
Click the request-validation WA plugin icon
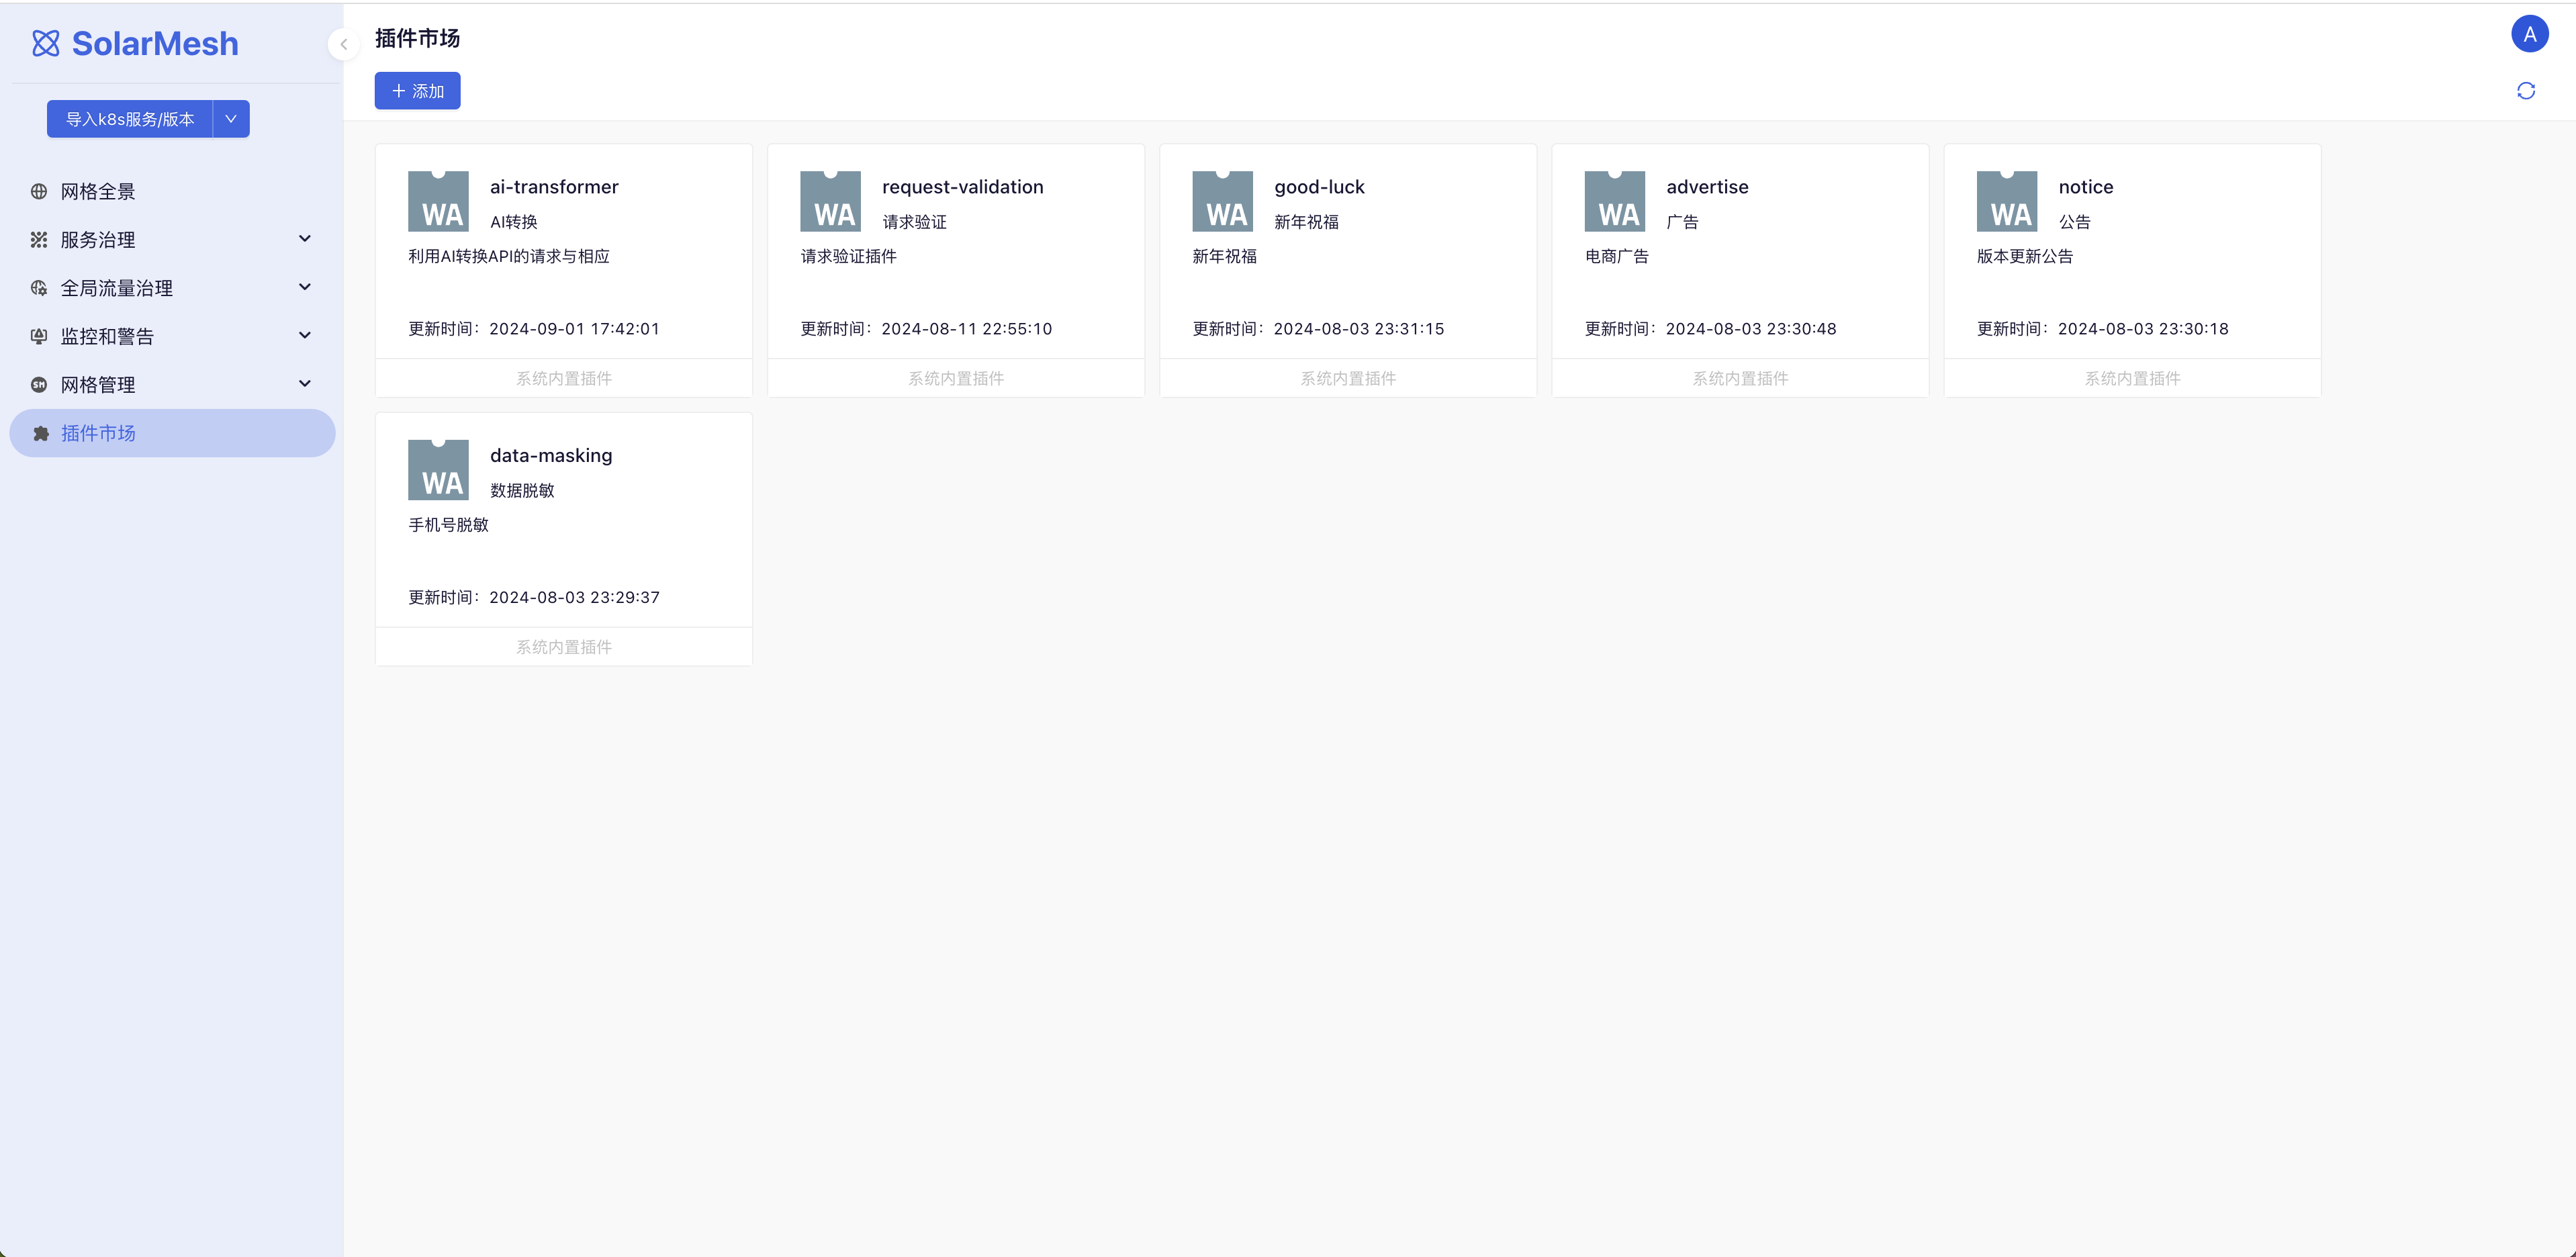click(830, 201)
